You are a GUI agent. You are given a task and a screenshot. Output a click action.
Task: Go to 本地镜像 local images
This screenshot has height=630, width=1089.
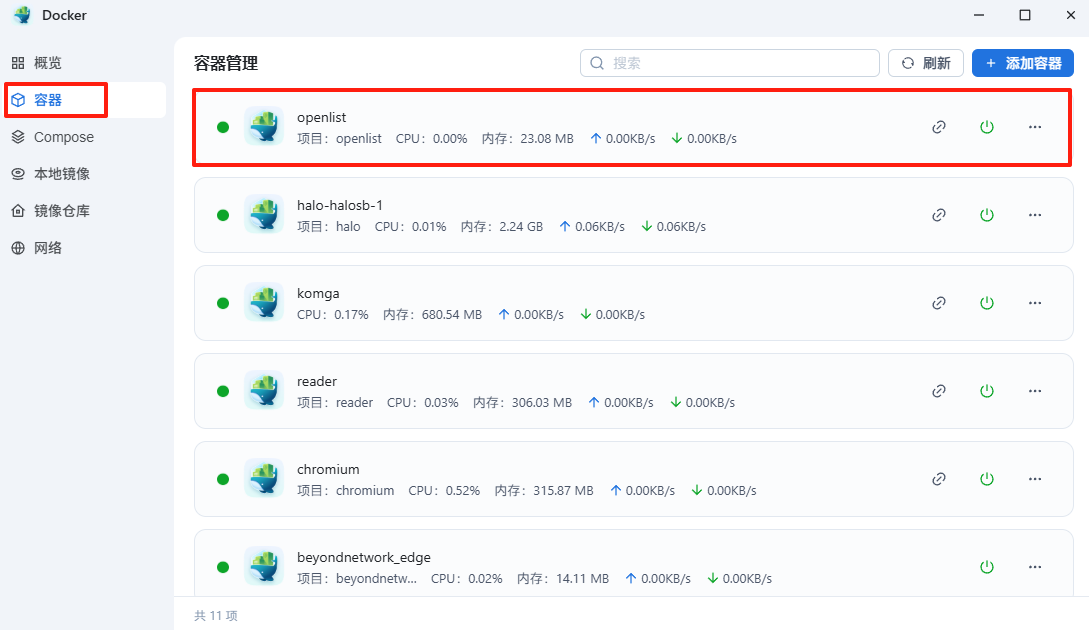point(85,174)
